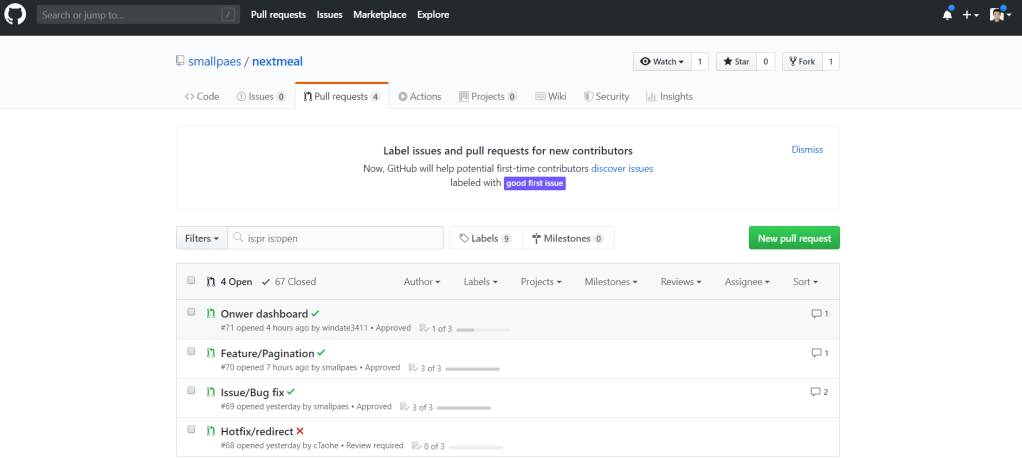The image size is (1022, 458).
Task: Click green check status on Feature/Pagination
Action: (x=321, y=353)
